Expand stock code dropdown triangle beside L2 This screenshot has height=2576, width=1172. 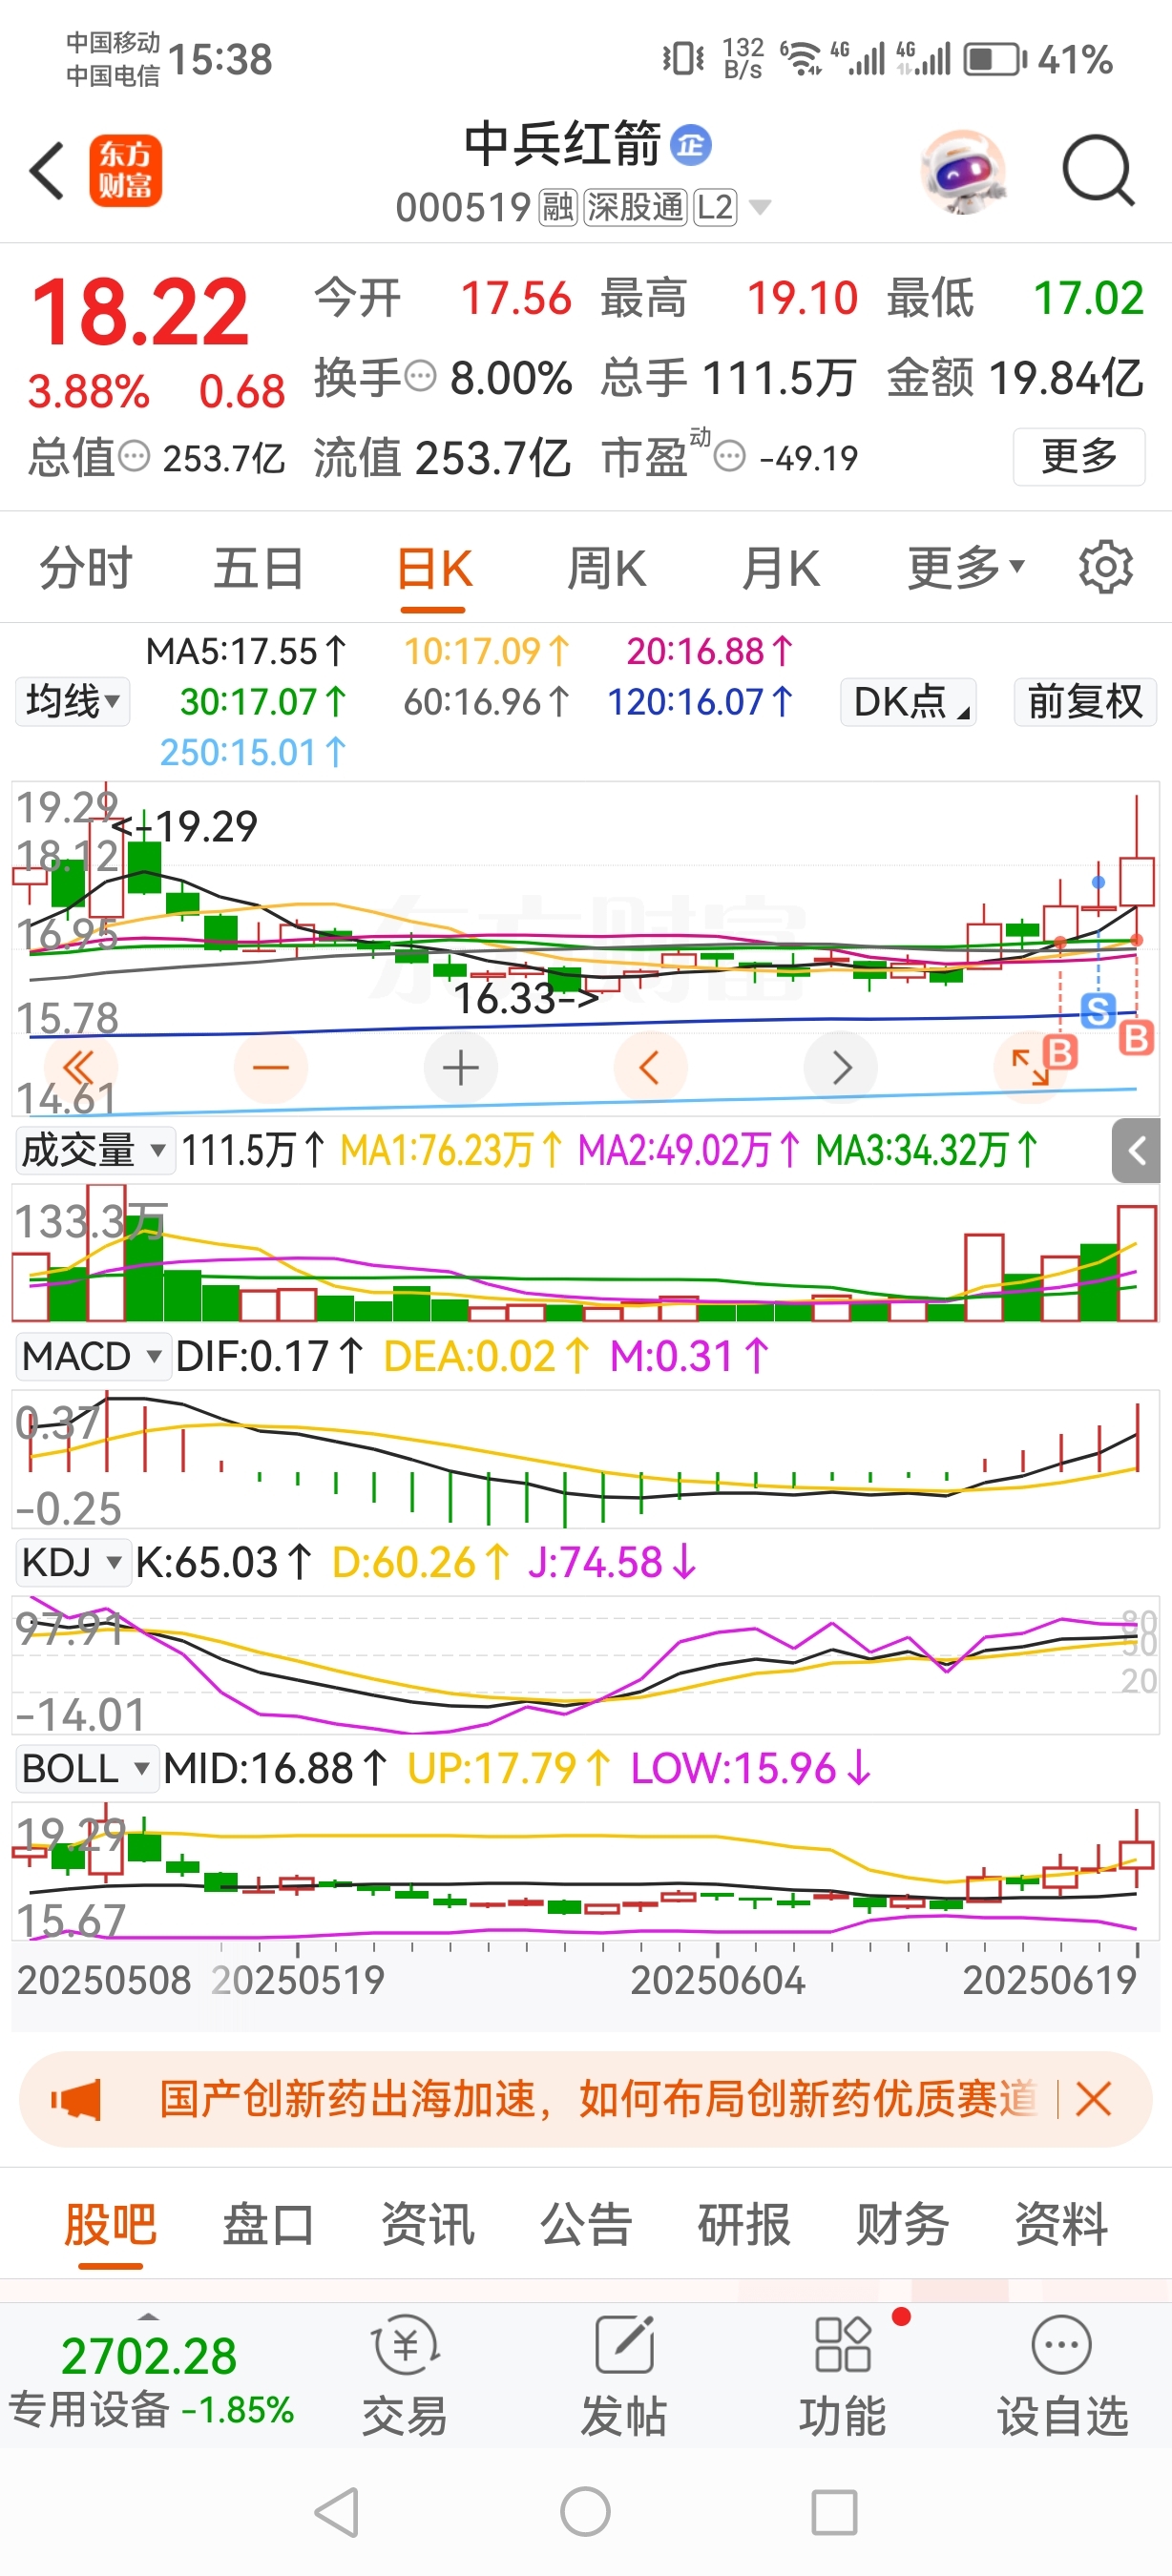(x=760, y=207)
